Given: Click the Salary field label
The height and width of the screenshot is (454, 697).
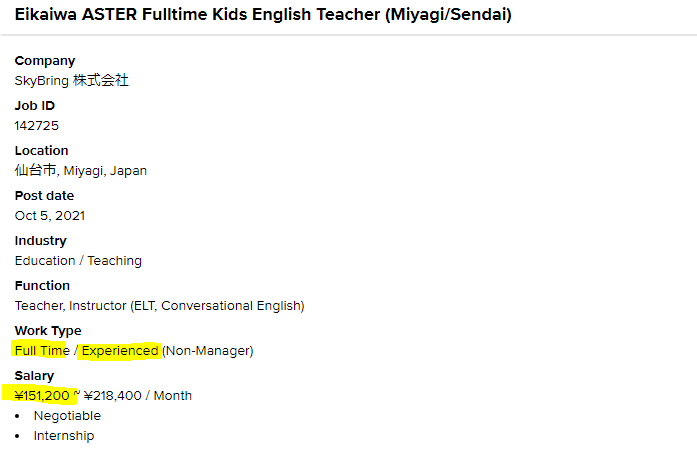Looking at the screenshot, I should [x=34, y=376].
